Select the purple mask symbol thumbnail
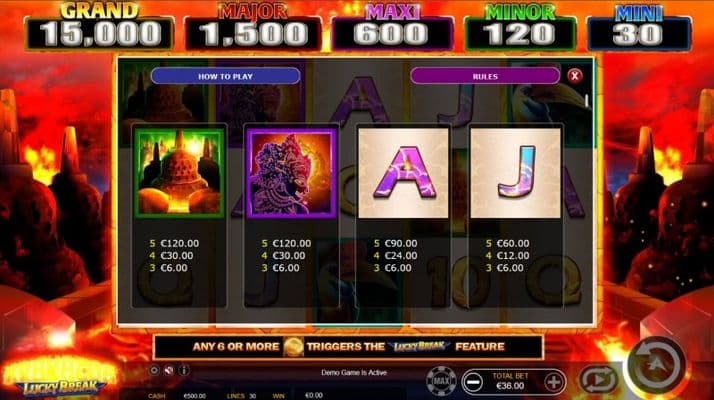 [x=291, y=173]
